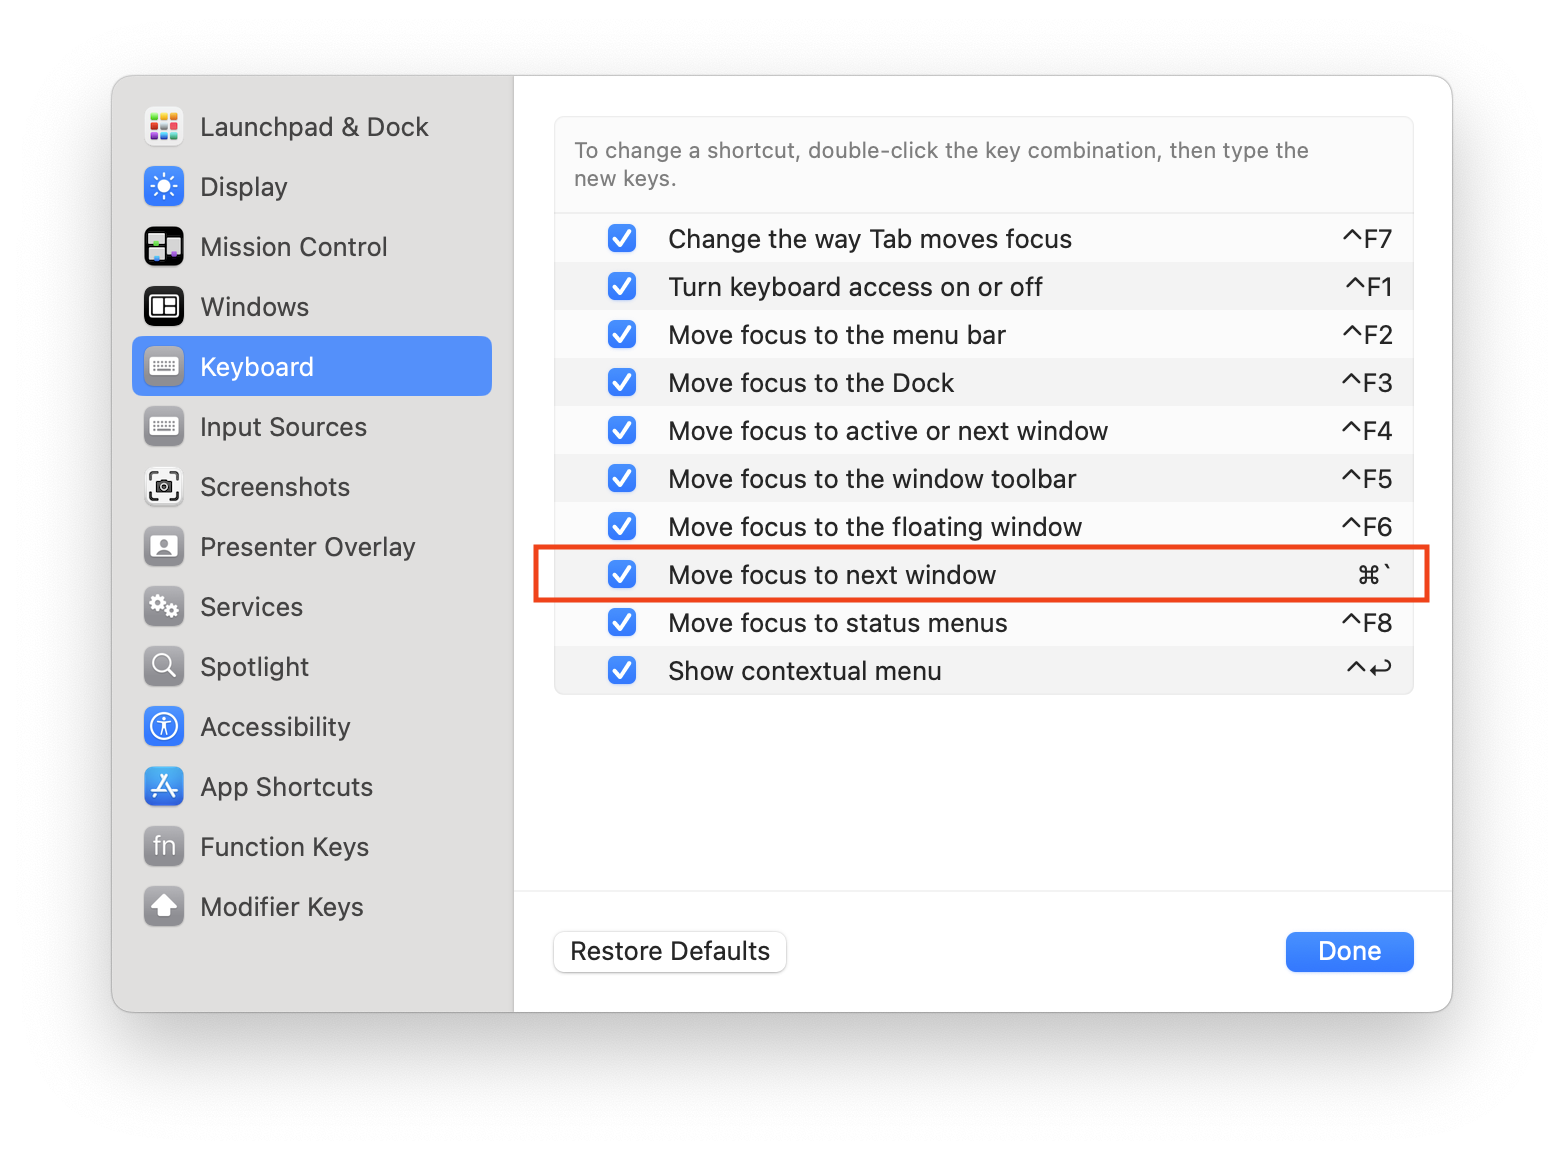Select Presenter Overlay in the sidebar

[x=307, y=547]
